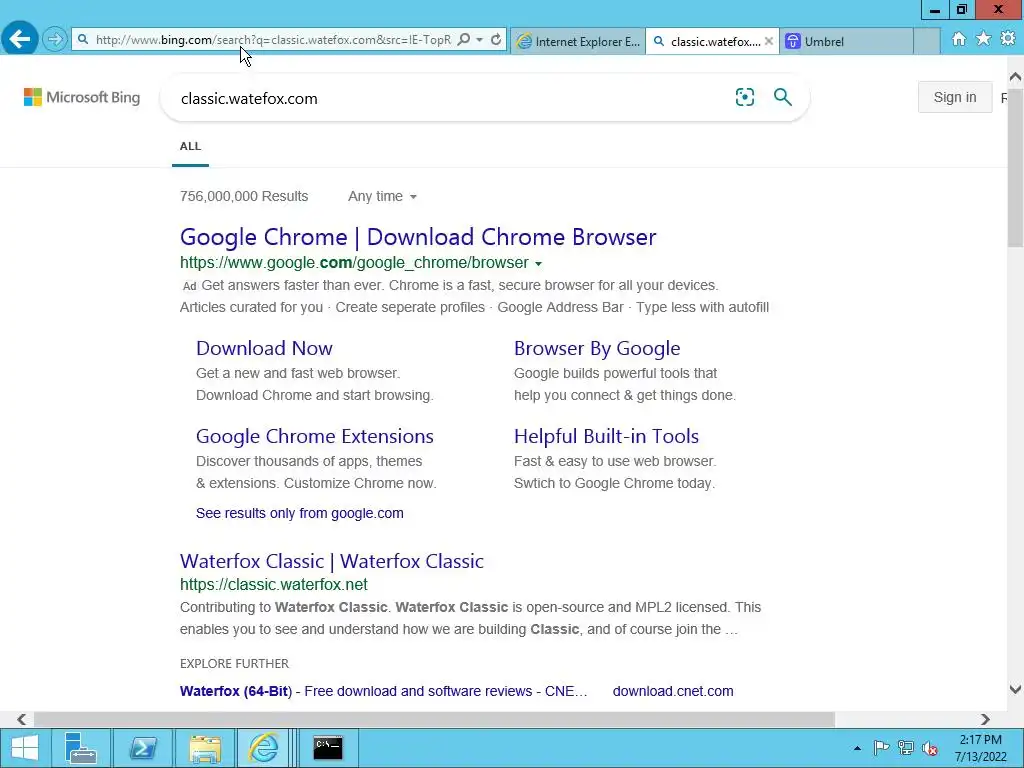Viewport: 1024px width, 768px height.
Task: Open the browser Home icon
Action: click(959, 39)
